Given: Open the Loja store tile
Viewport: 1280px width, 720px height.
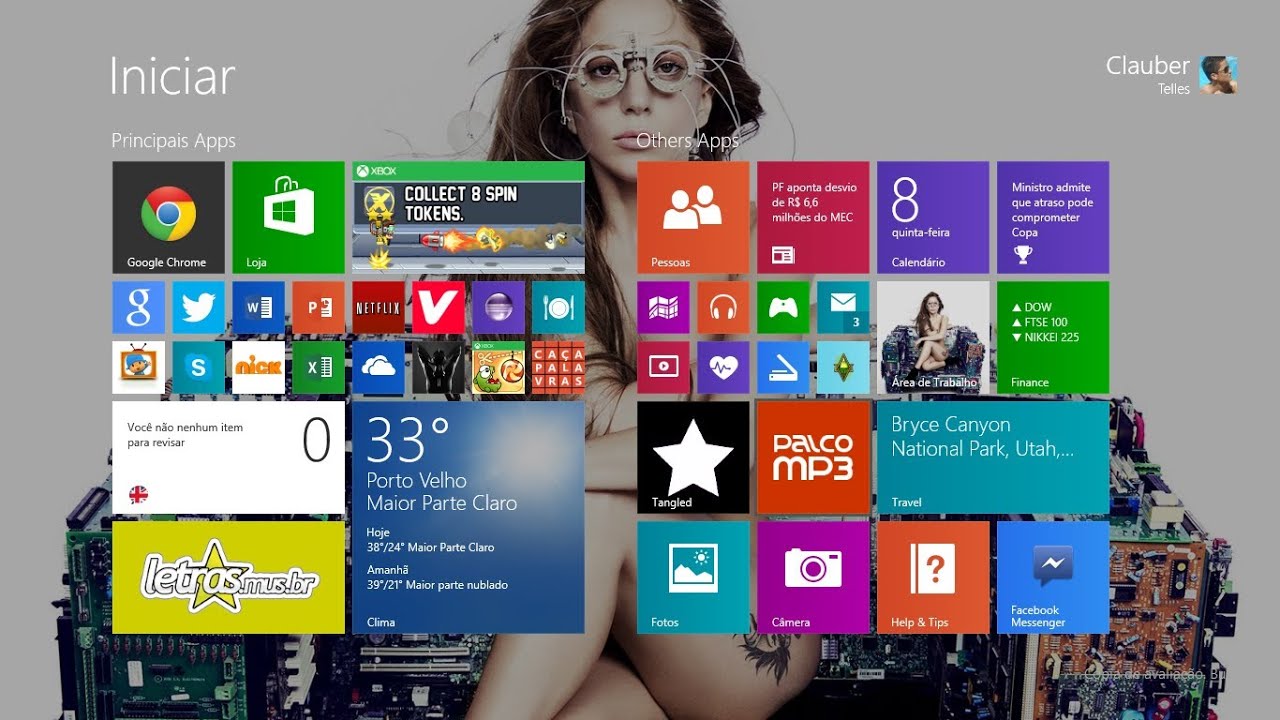Looking at the screenshot, I should pos(288,218).
